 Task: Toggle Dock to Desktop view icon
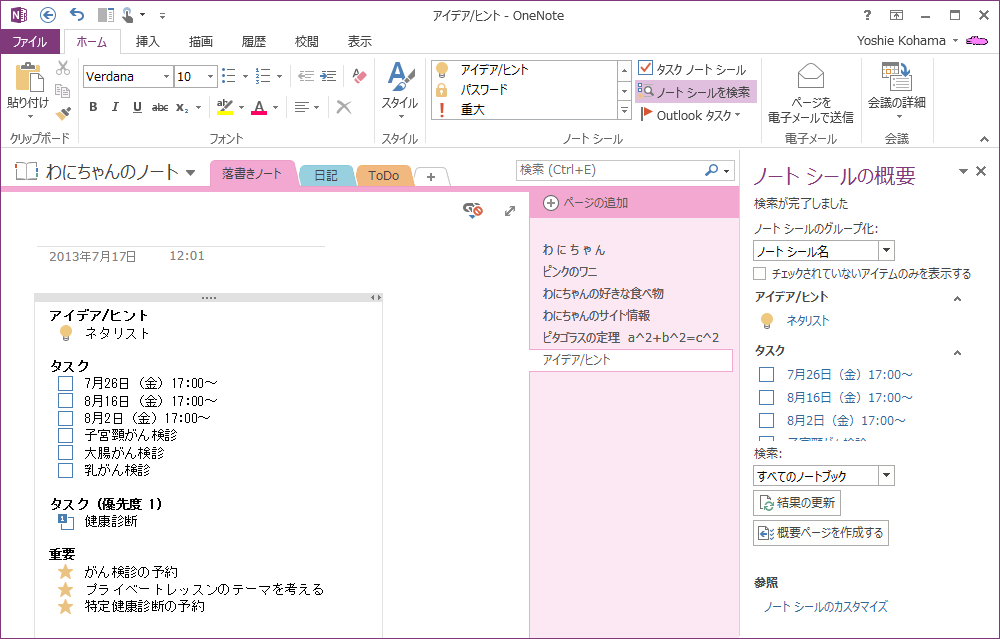point(105,15)
